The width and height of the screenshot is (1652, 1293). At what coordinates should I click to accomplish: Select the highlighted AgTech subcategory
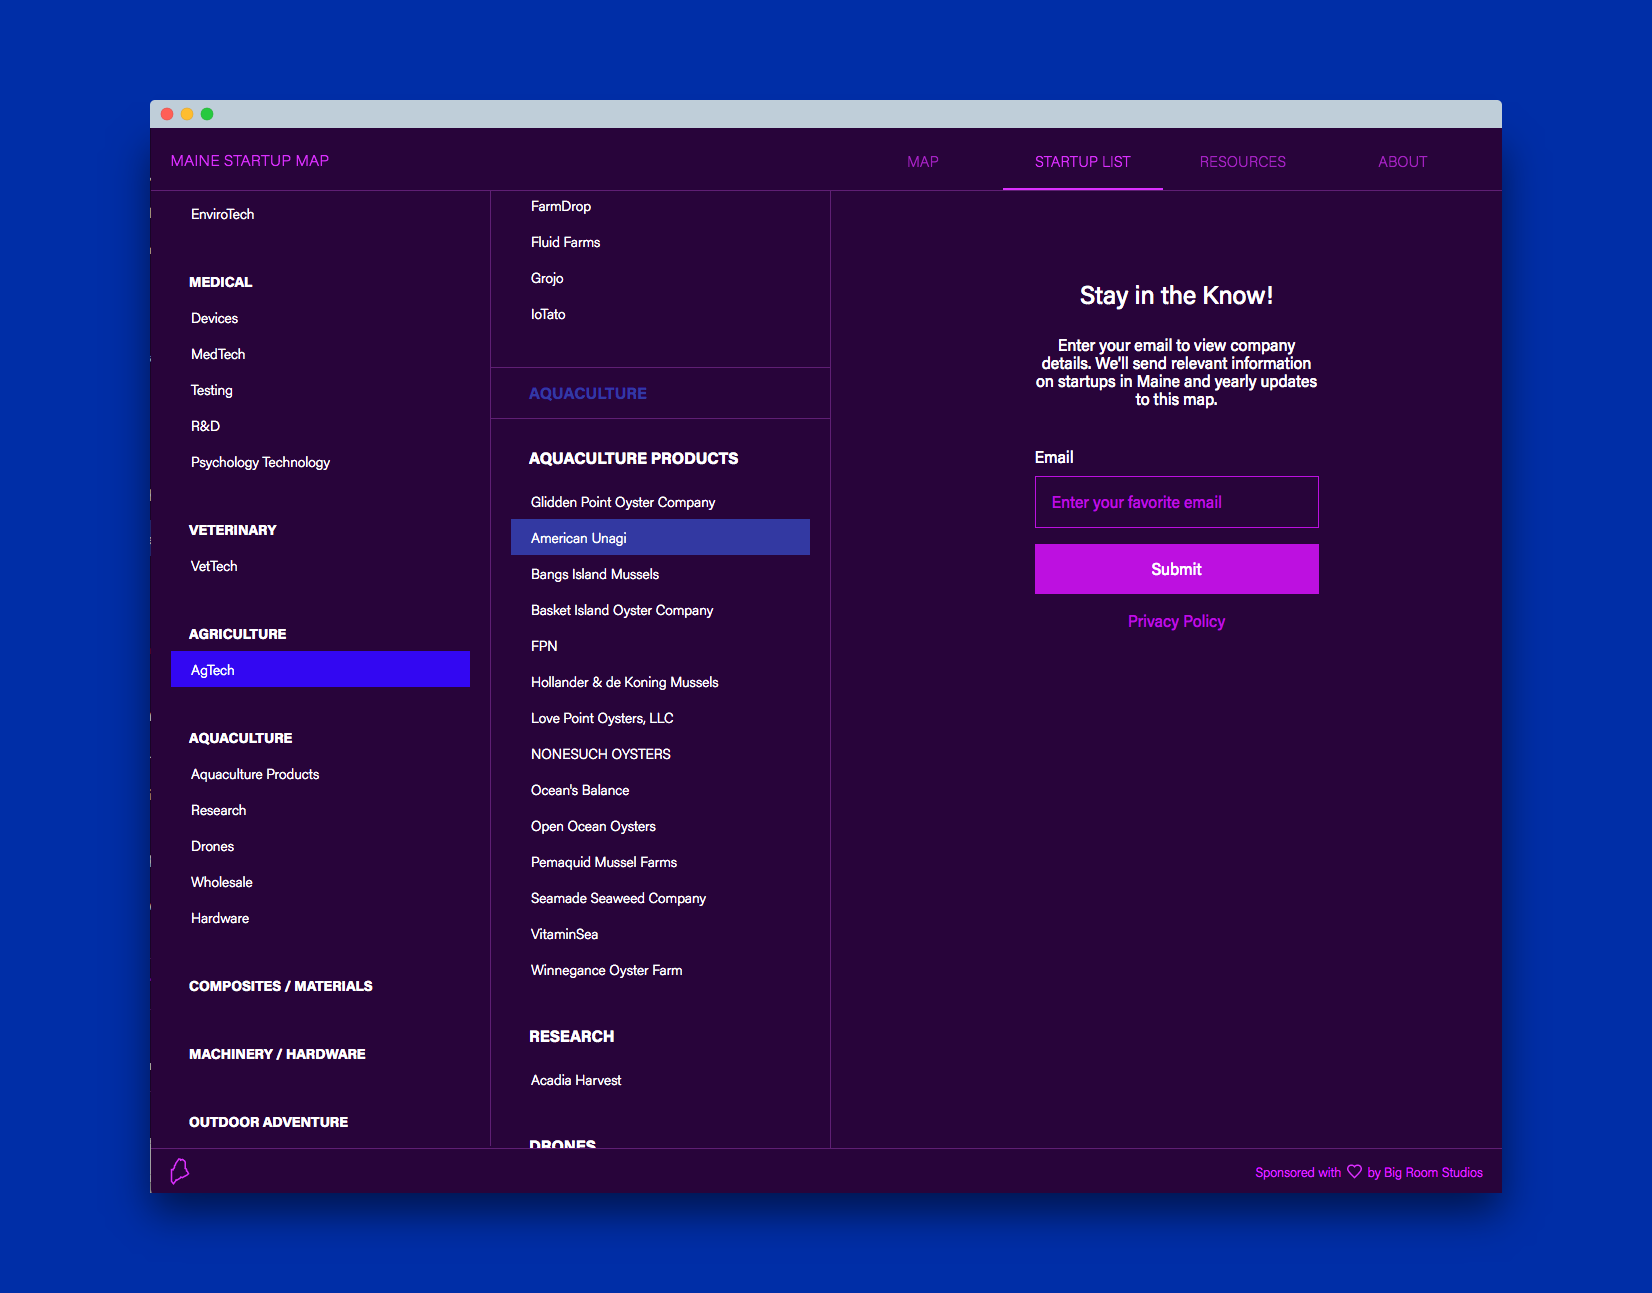[320, 669]
